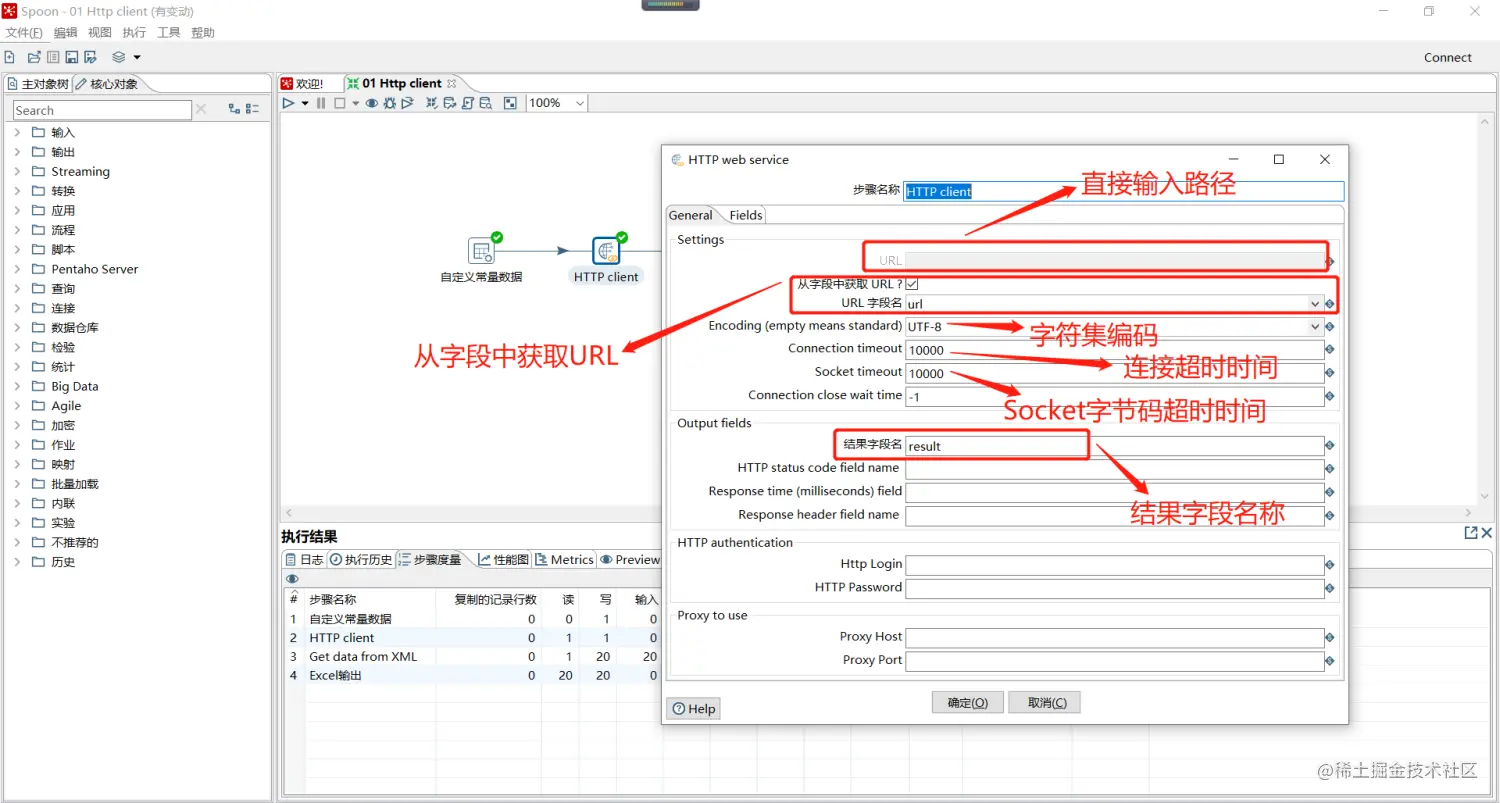1500x803 pixels.
Task: Click the Http Login input field
Action: (x=1115, y=565)
